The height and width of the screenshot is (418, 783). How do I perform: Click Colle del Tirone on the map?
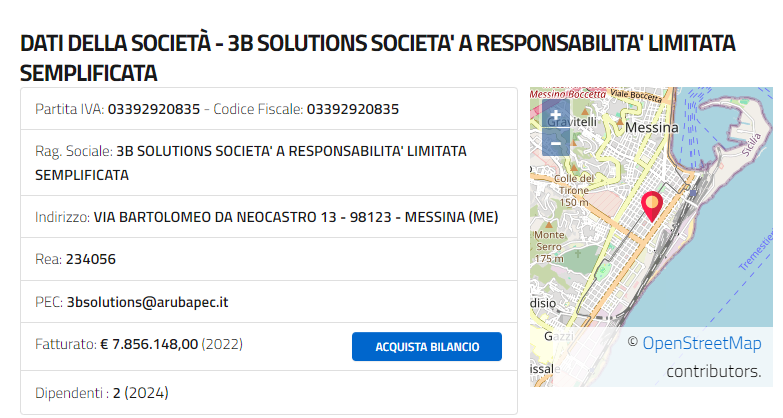pos(573,184)
